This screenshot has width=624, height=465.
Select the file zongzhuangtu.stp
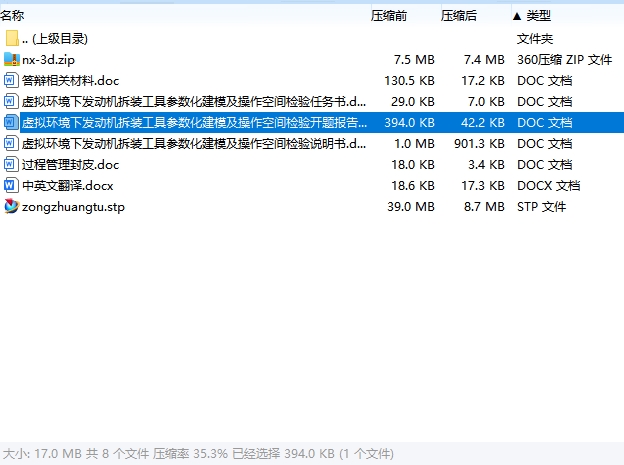73,207
